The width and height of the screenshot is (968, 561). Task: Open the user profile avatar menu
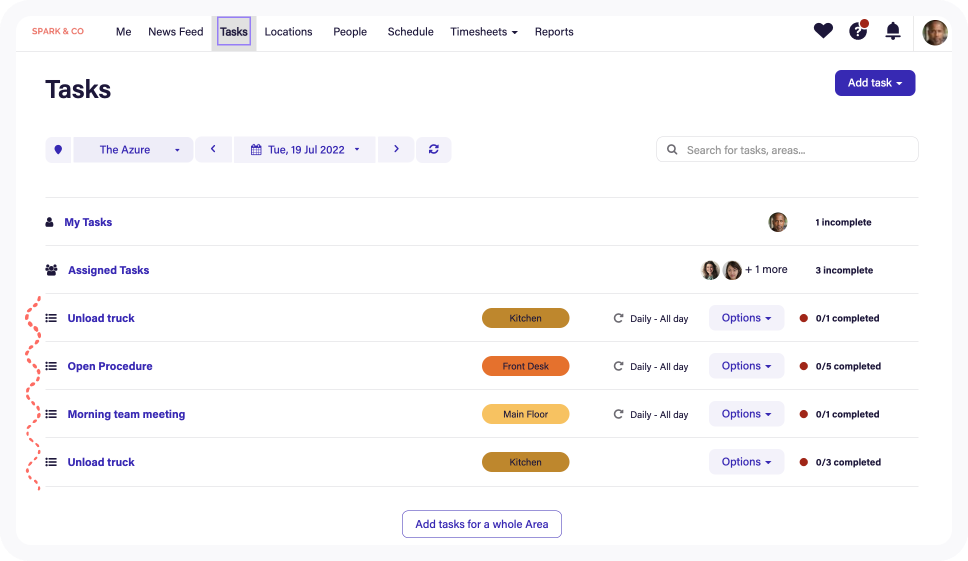click(935, 32)
